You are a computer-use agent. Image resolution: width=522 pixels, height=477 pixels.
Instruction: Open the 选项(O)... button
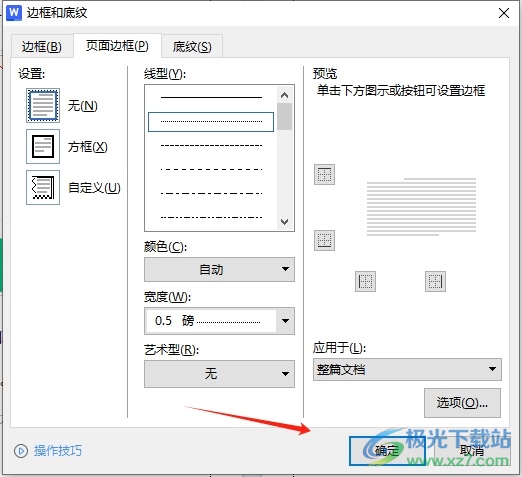462,403
